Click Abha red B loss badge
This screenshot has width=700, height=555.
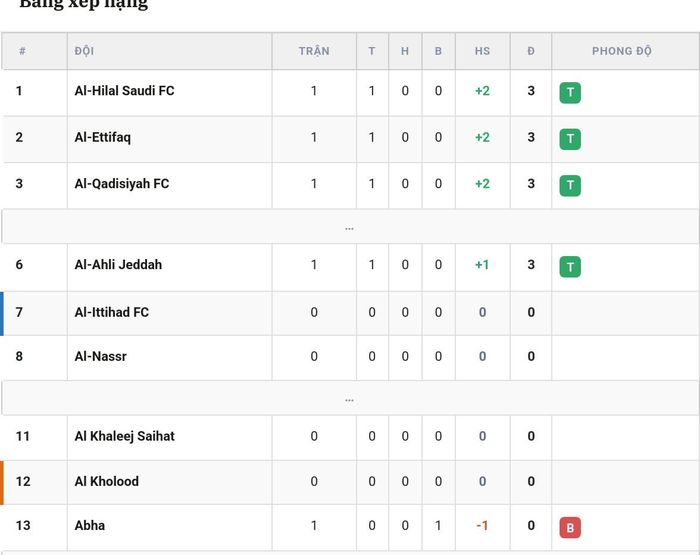pos(570,528)
